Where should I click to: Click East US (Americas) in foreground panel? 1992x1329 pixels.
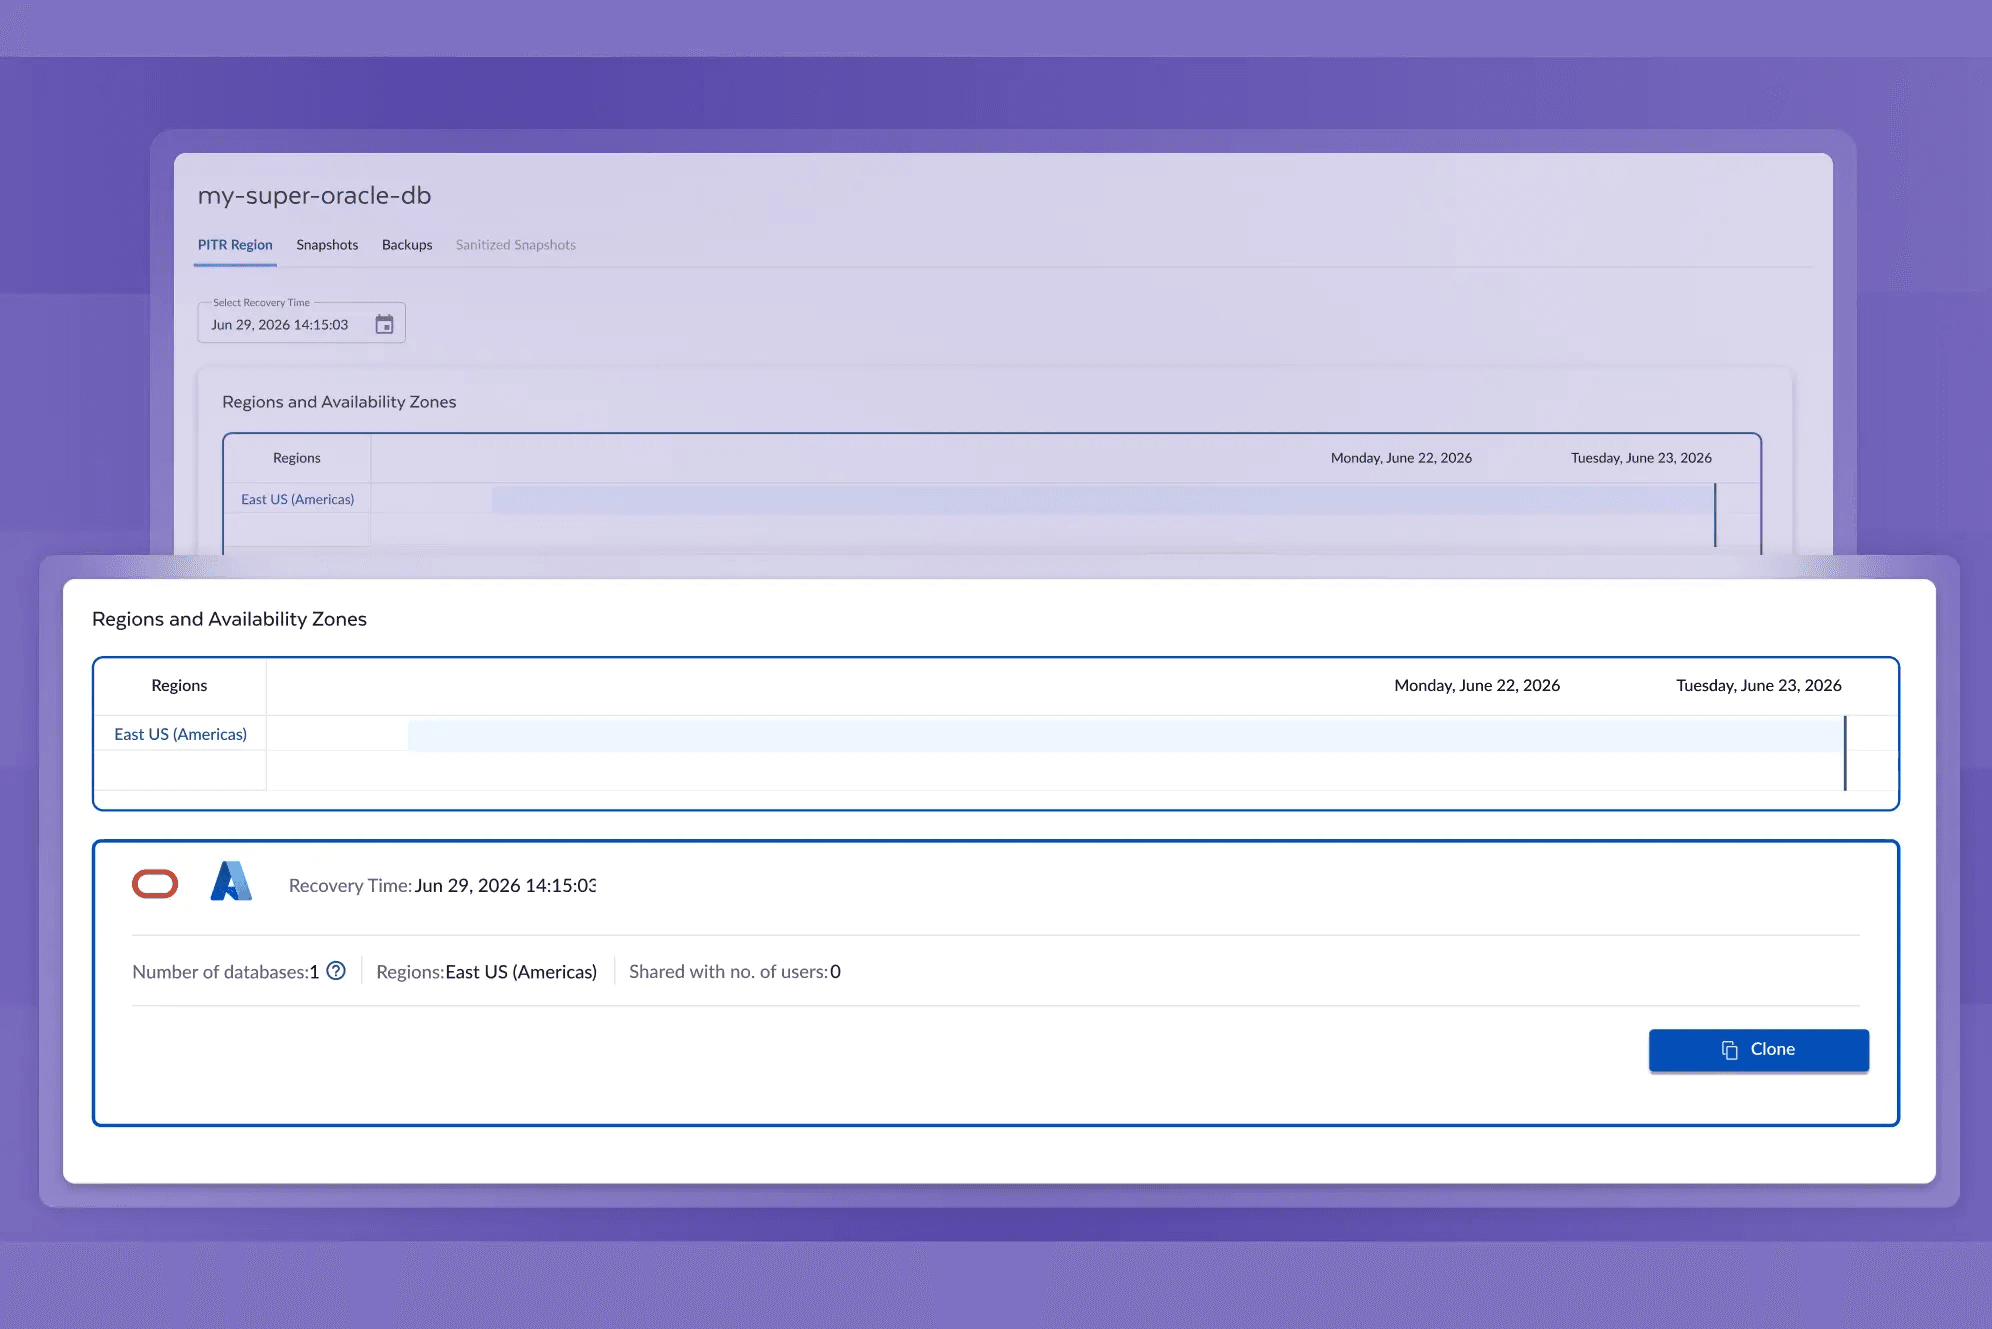[180, 734]
